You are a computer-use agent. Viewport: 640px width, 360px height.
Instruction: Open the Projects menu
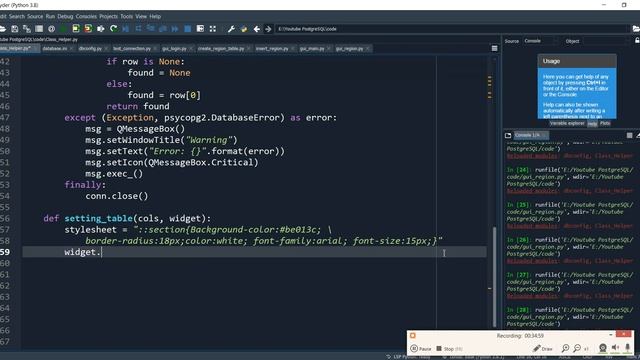108,16
